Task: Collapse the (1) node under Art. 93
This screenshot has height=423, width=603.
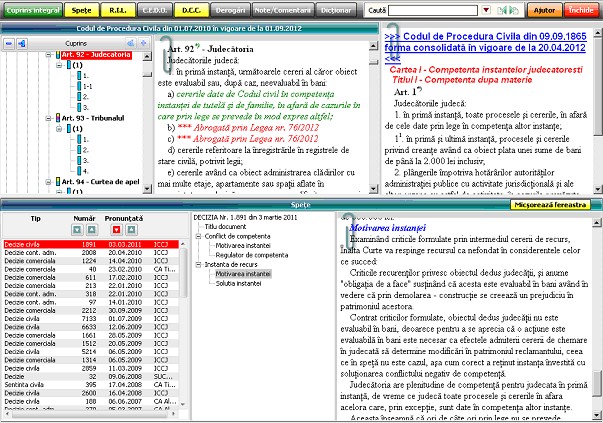Action: 59,128
